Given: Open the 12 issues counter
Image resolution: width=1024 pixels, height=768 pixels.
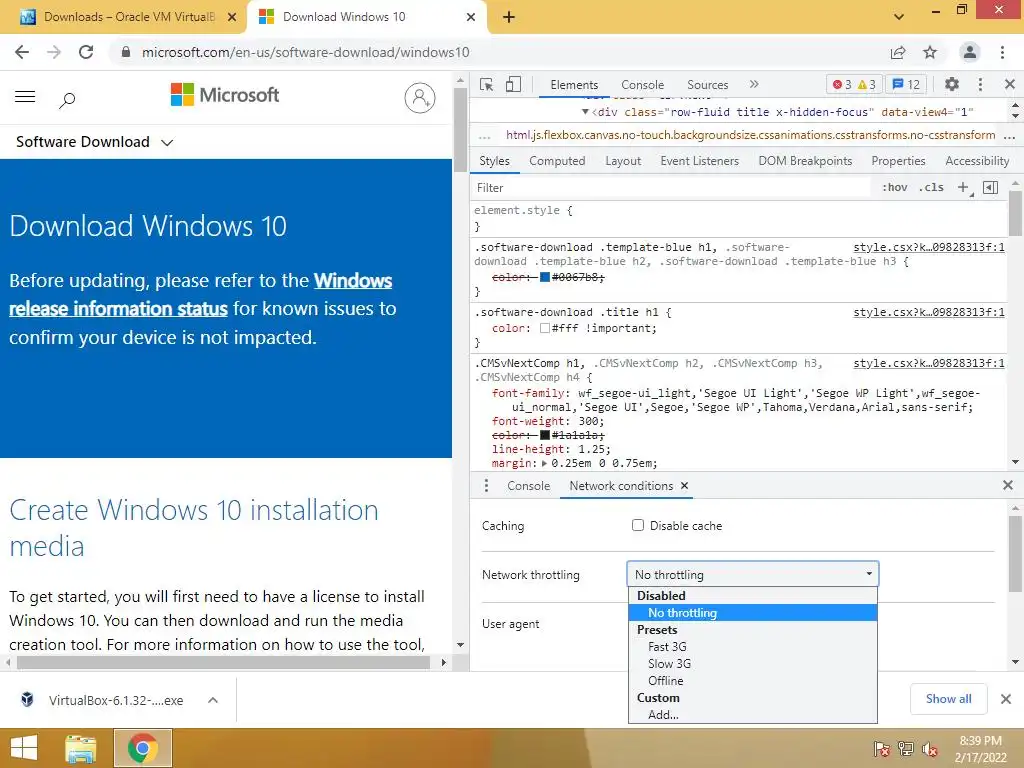Looking at the screenshot, I should [x=906, y=84].
